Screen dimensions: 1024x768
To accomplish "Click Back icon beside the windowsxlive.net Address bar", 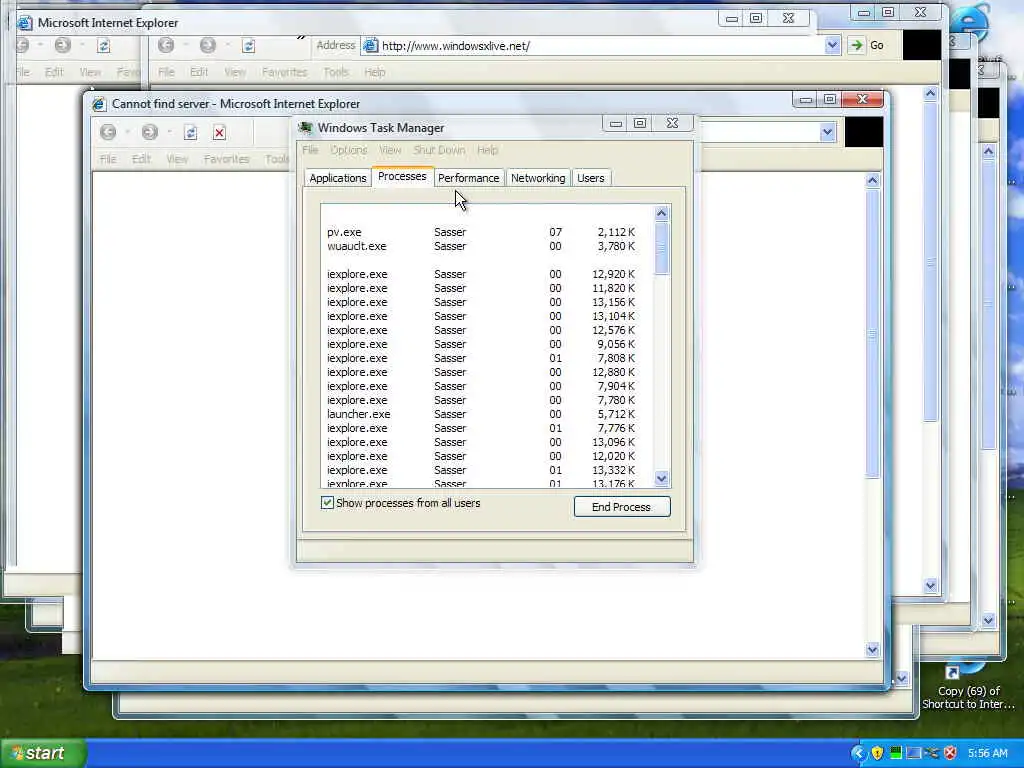I will 166,45.
